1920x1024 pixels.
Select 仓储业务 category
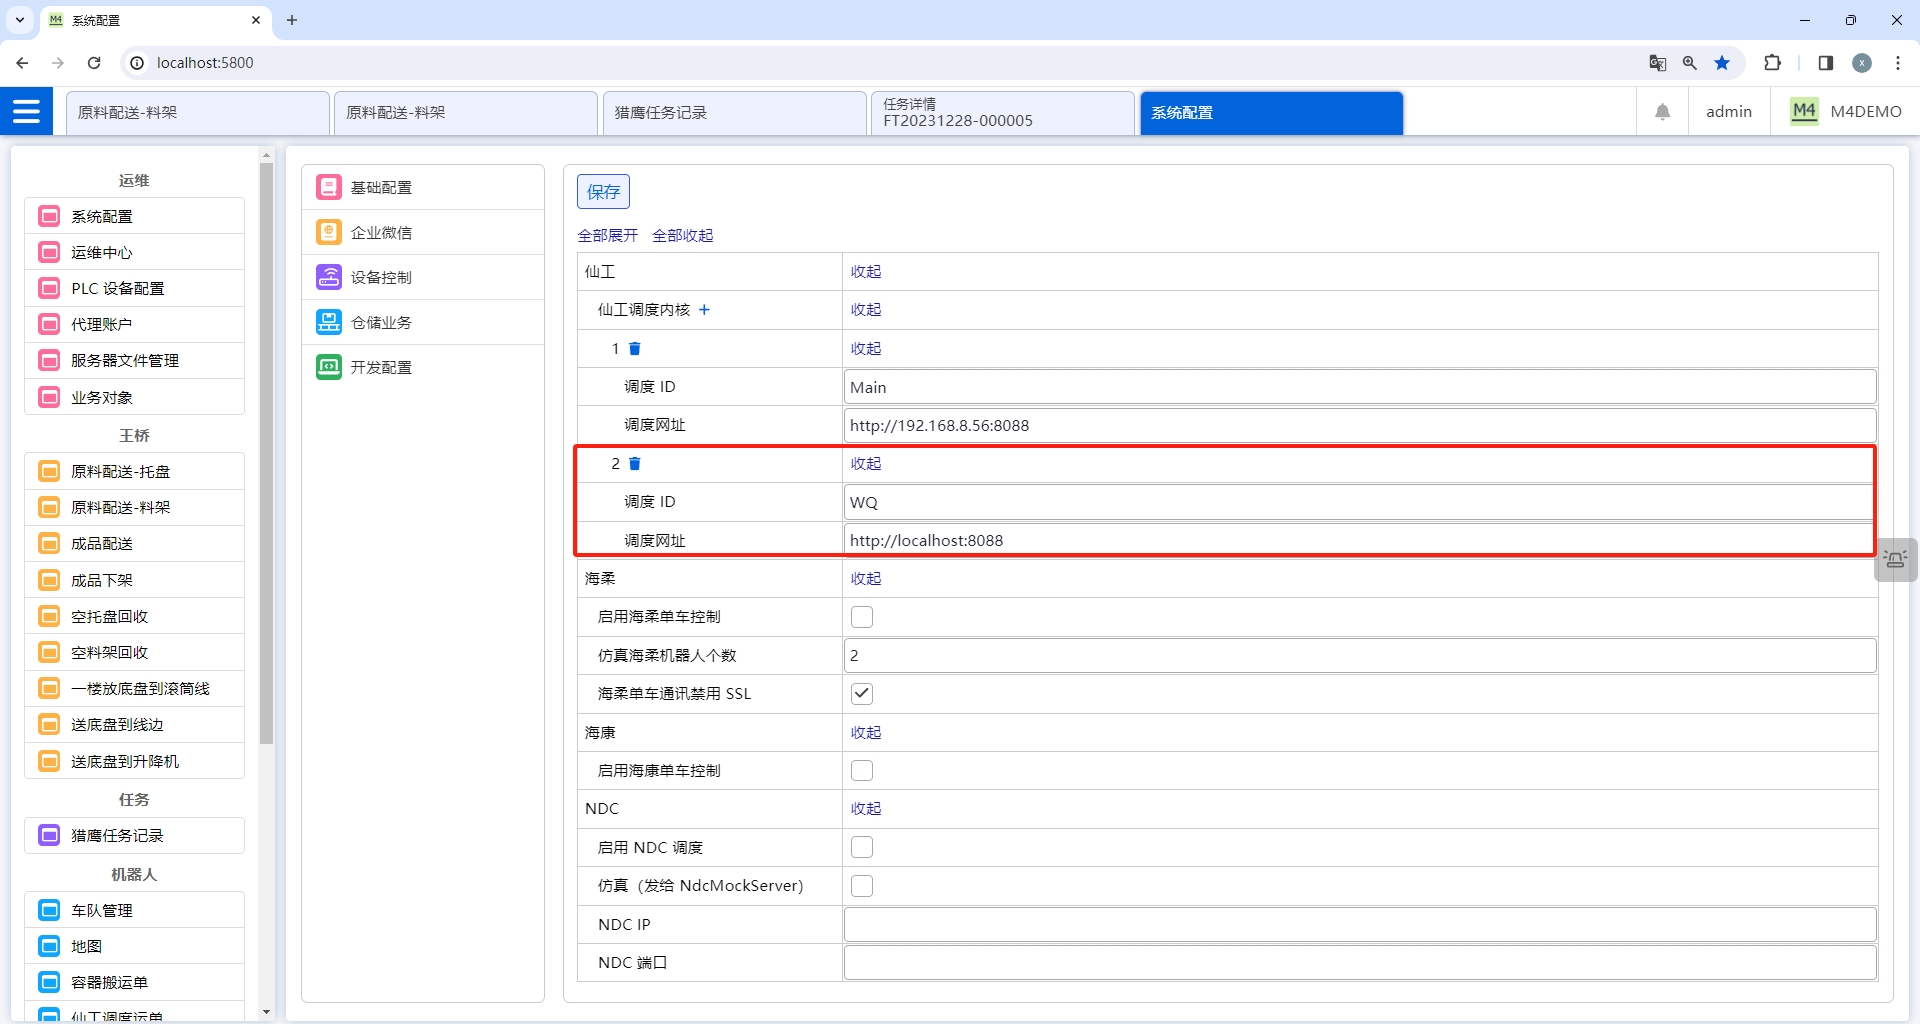(x=423, y=322)
